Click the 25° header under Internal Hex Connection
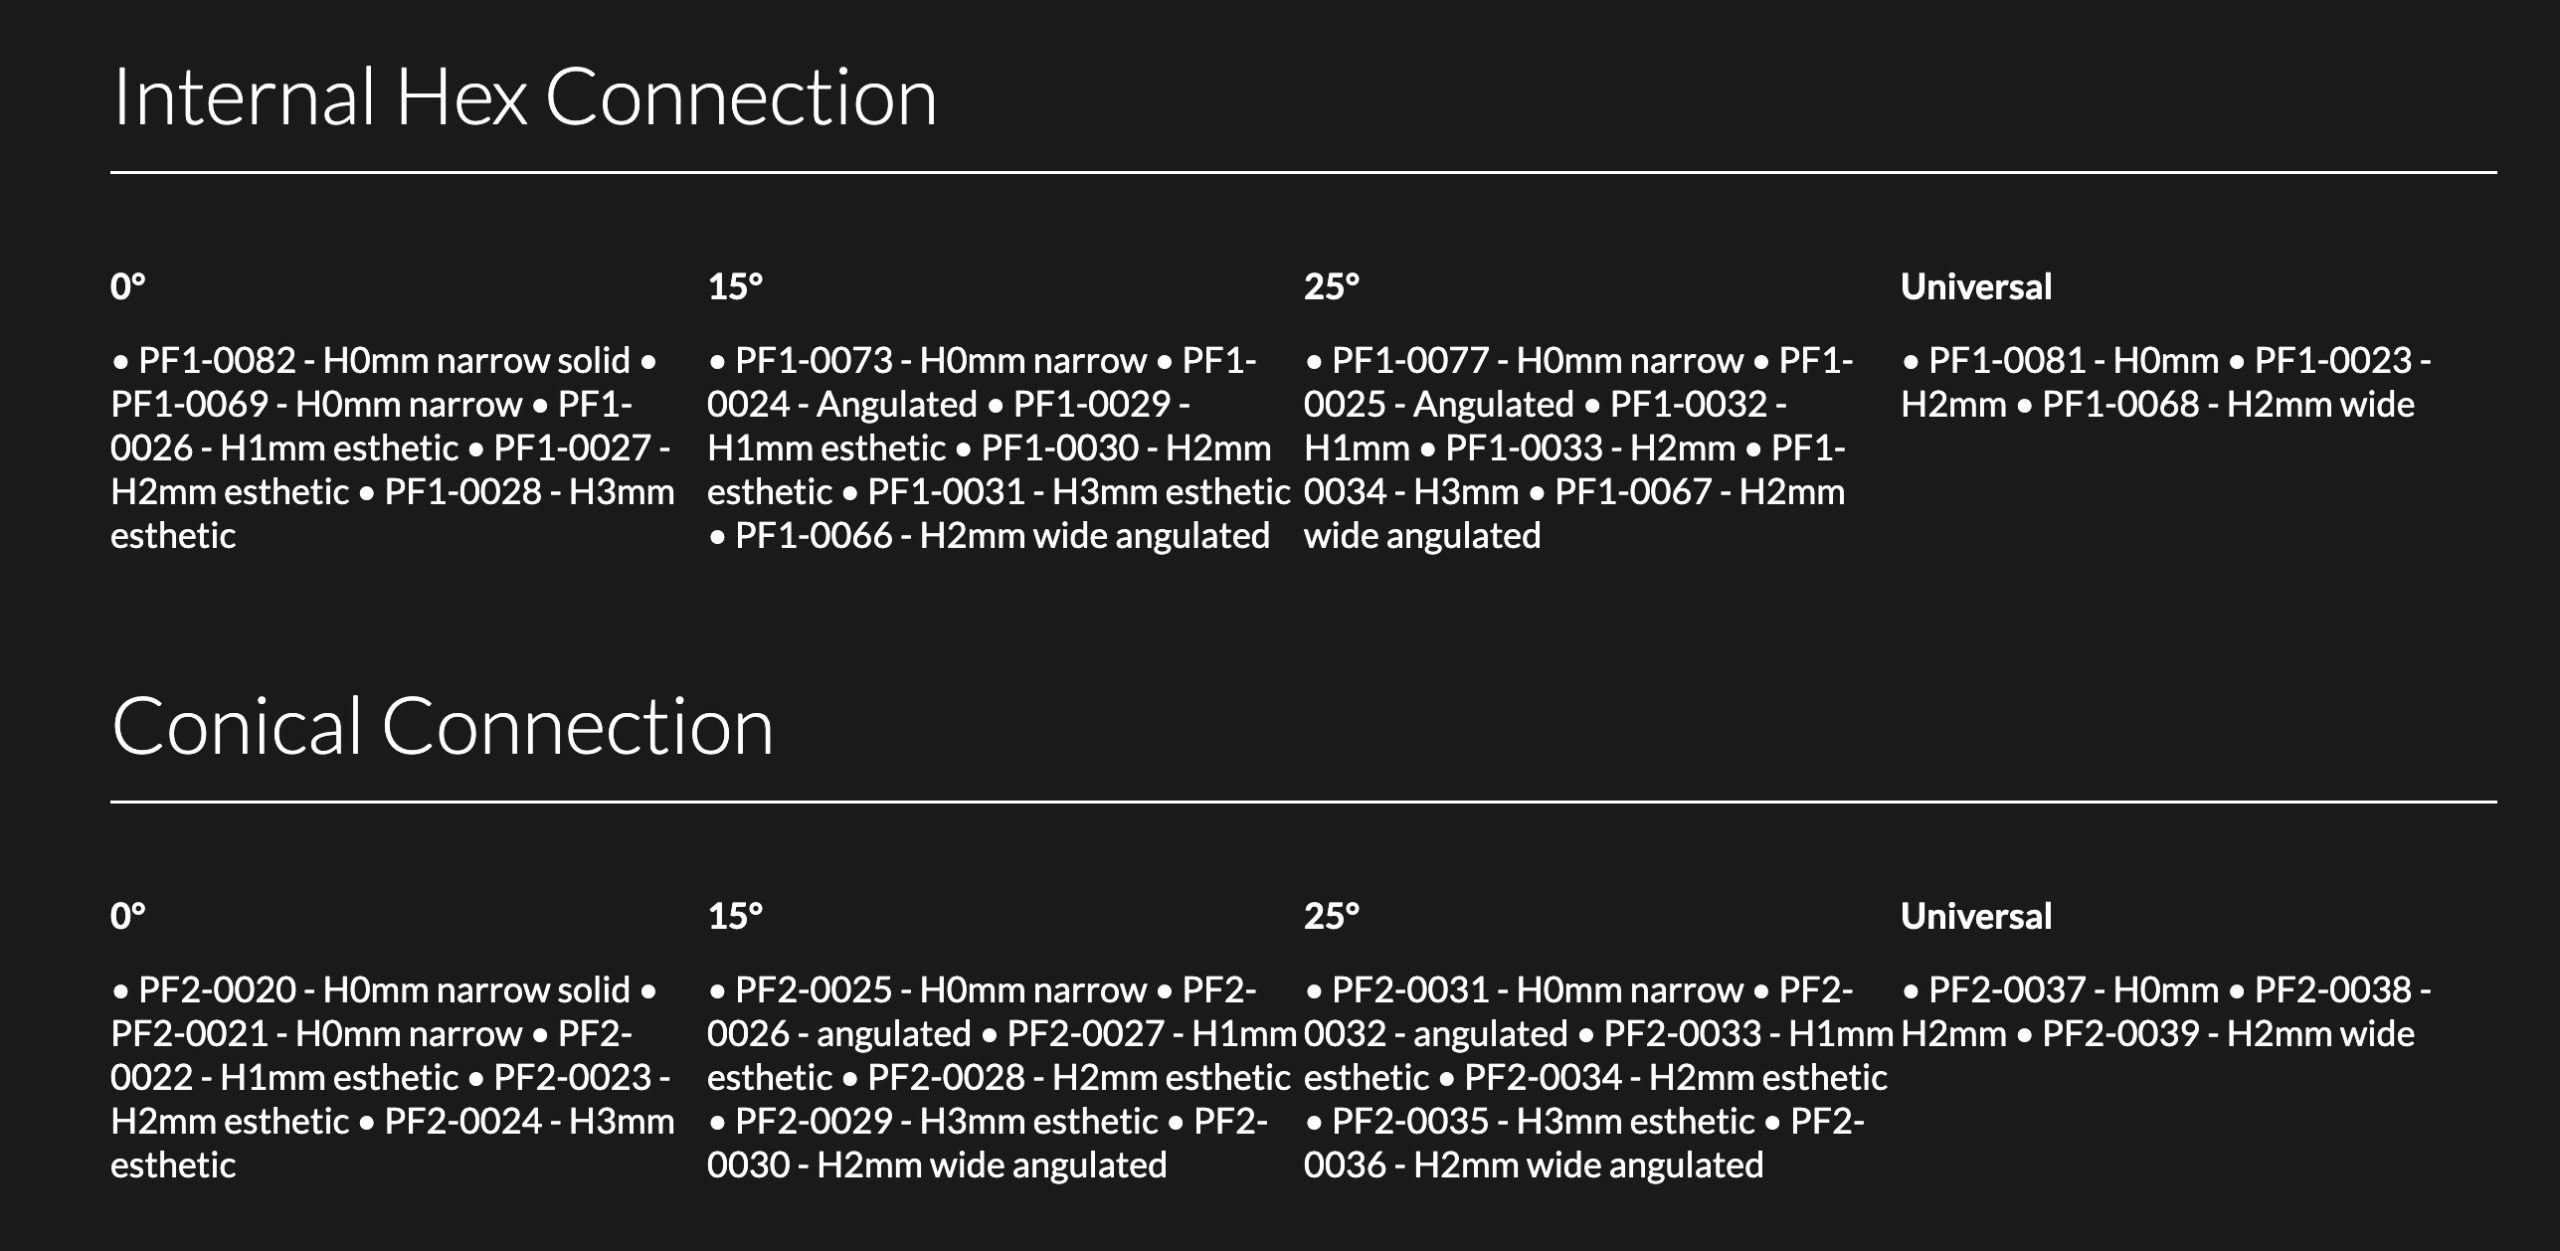 click(1331, 287)
